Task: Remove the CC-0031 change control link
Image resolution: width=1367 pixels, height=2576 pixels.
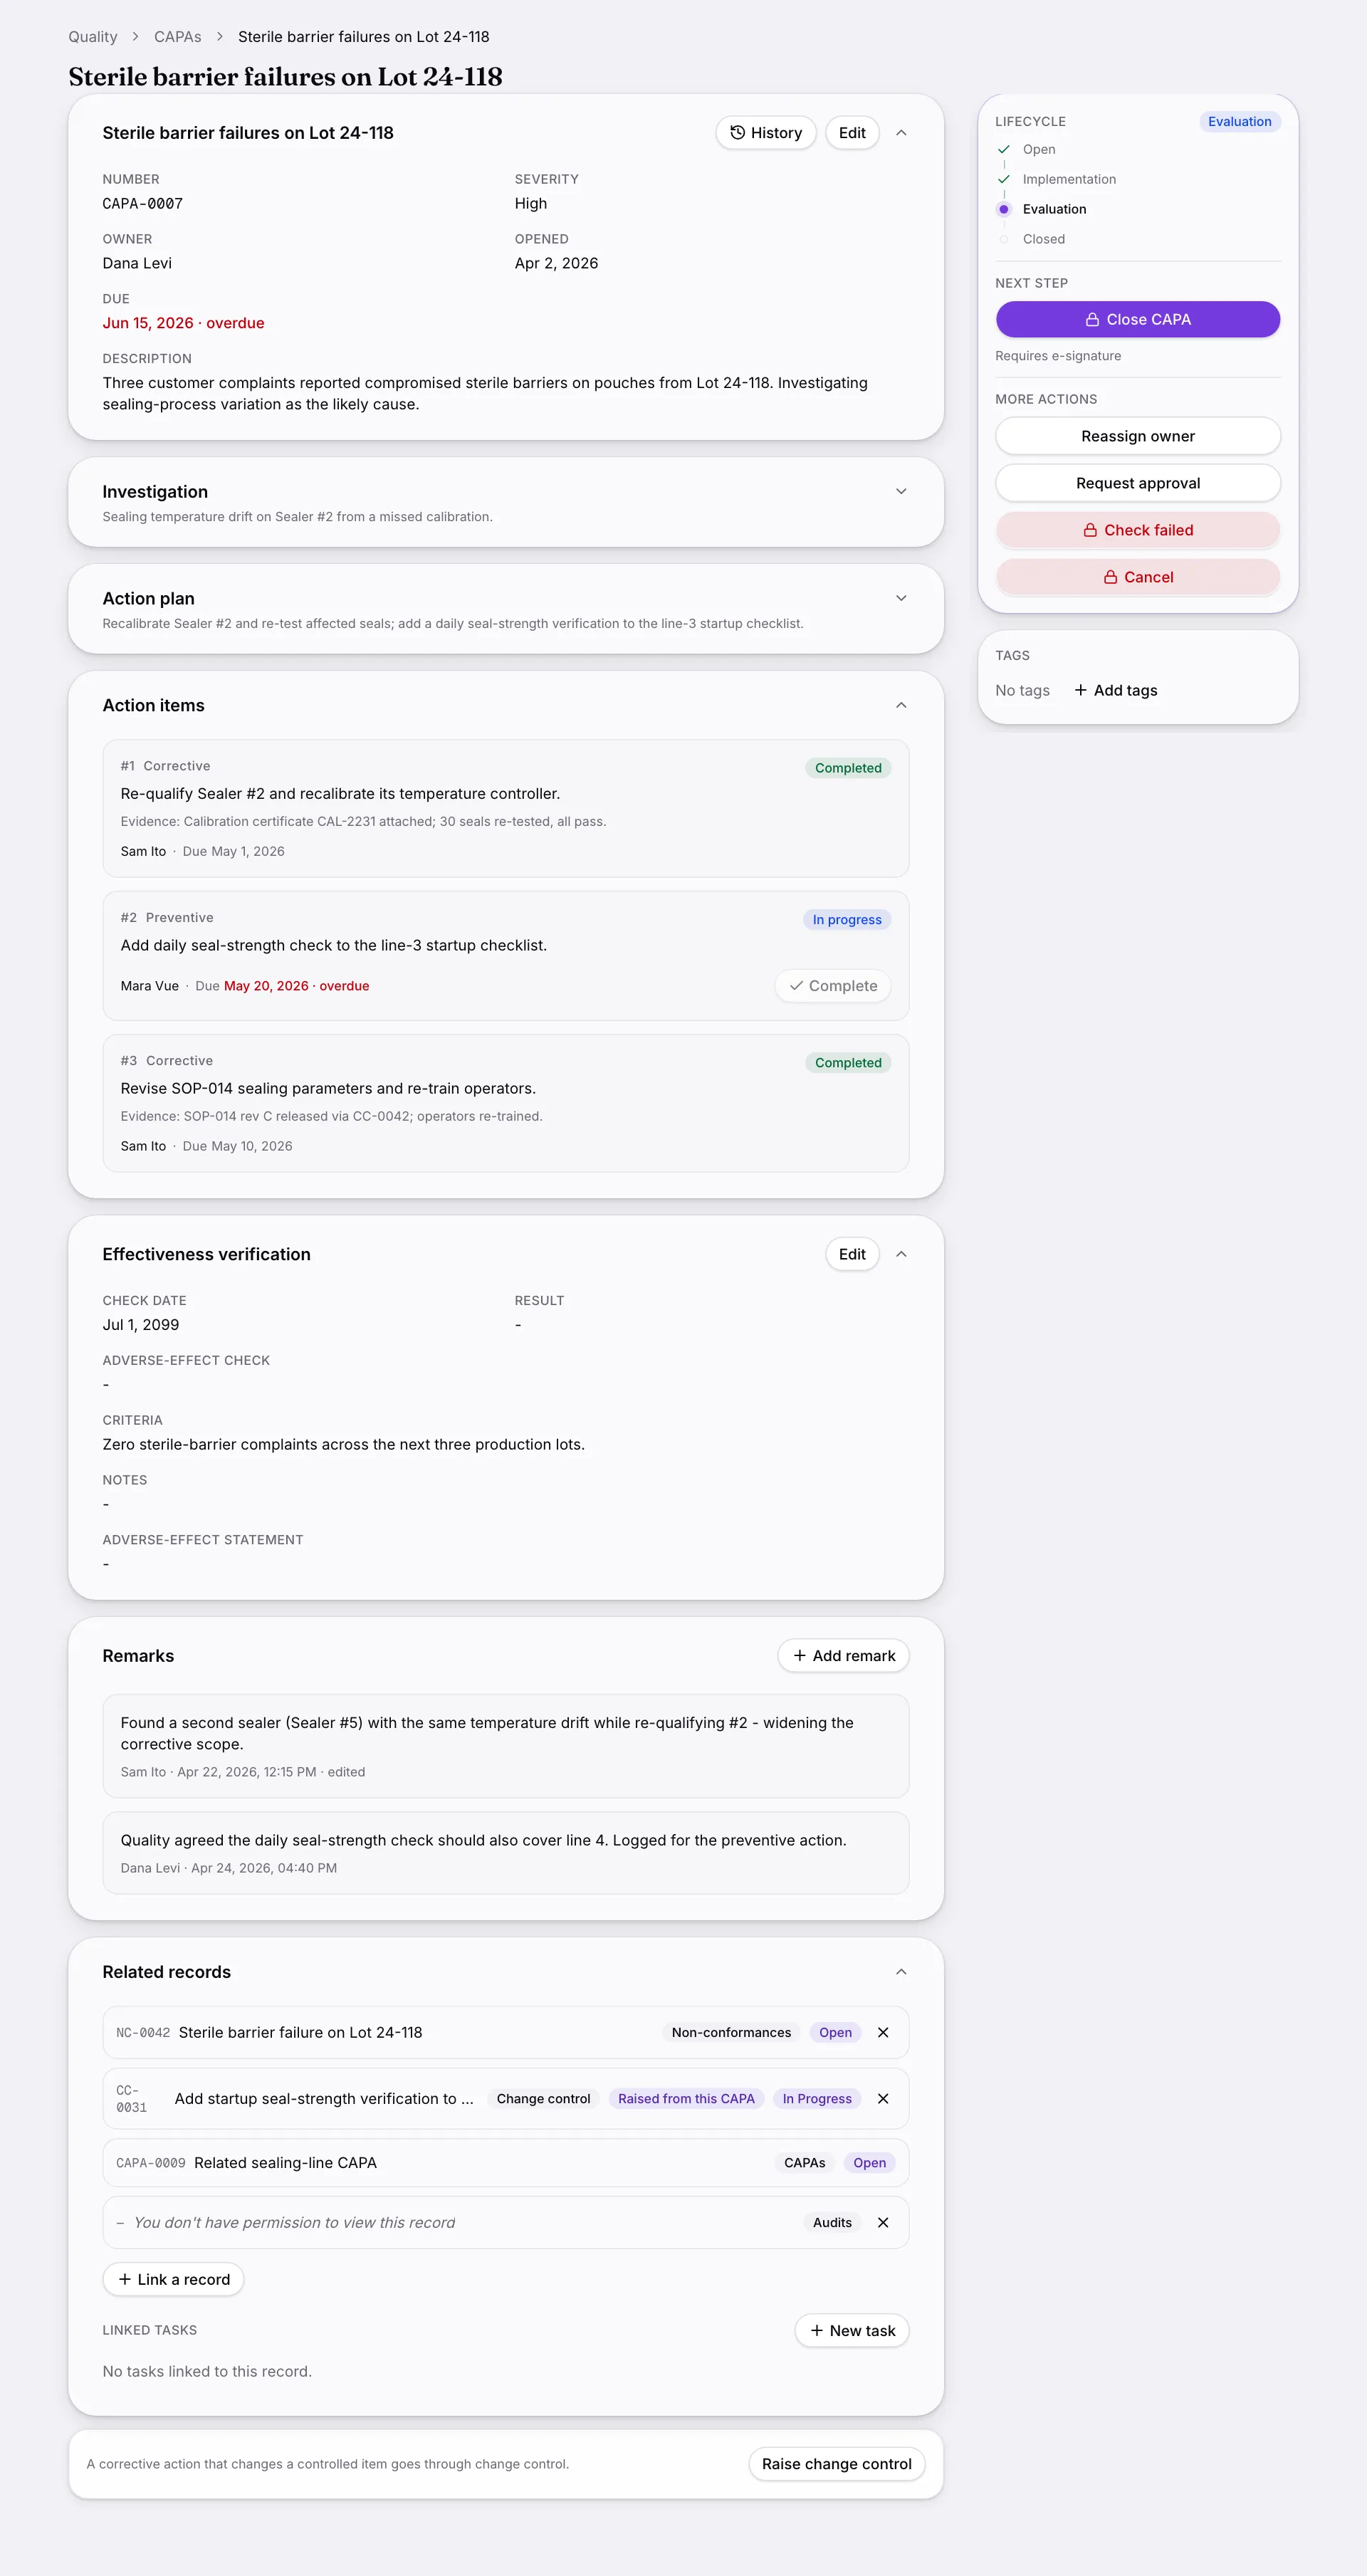Action: [x=883, y=2099]
